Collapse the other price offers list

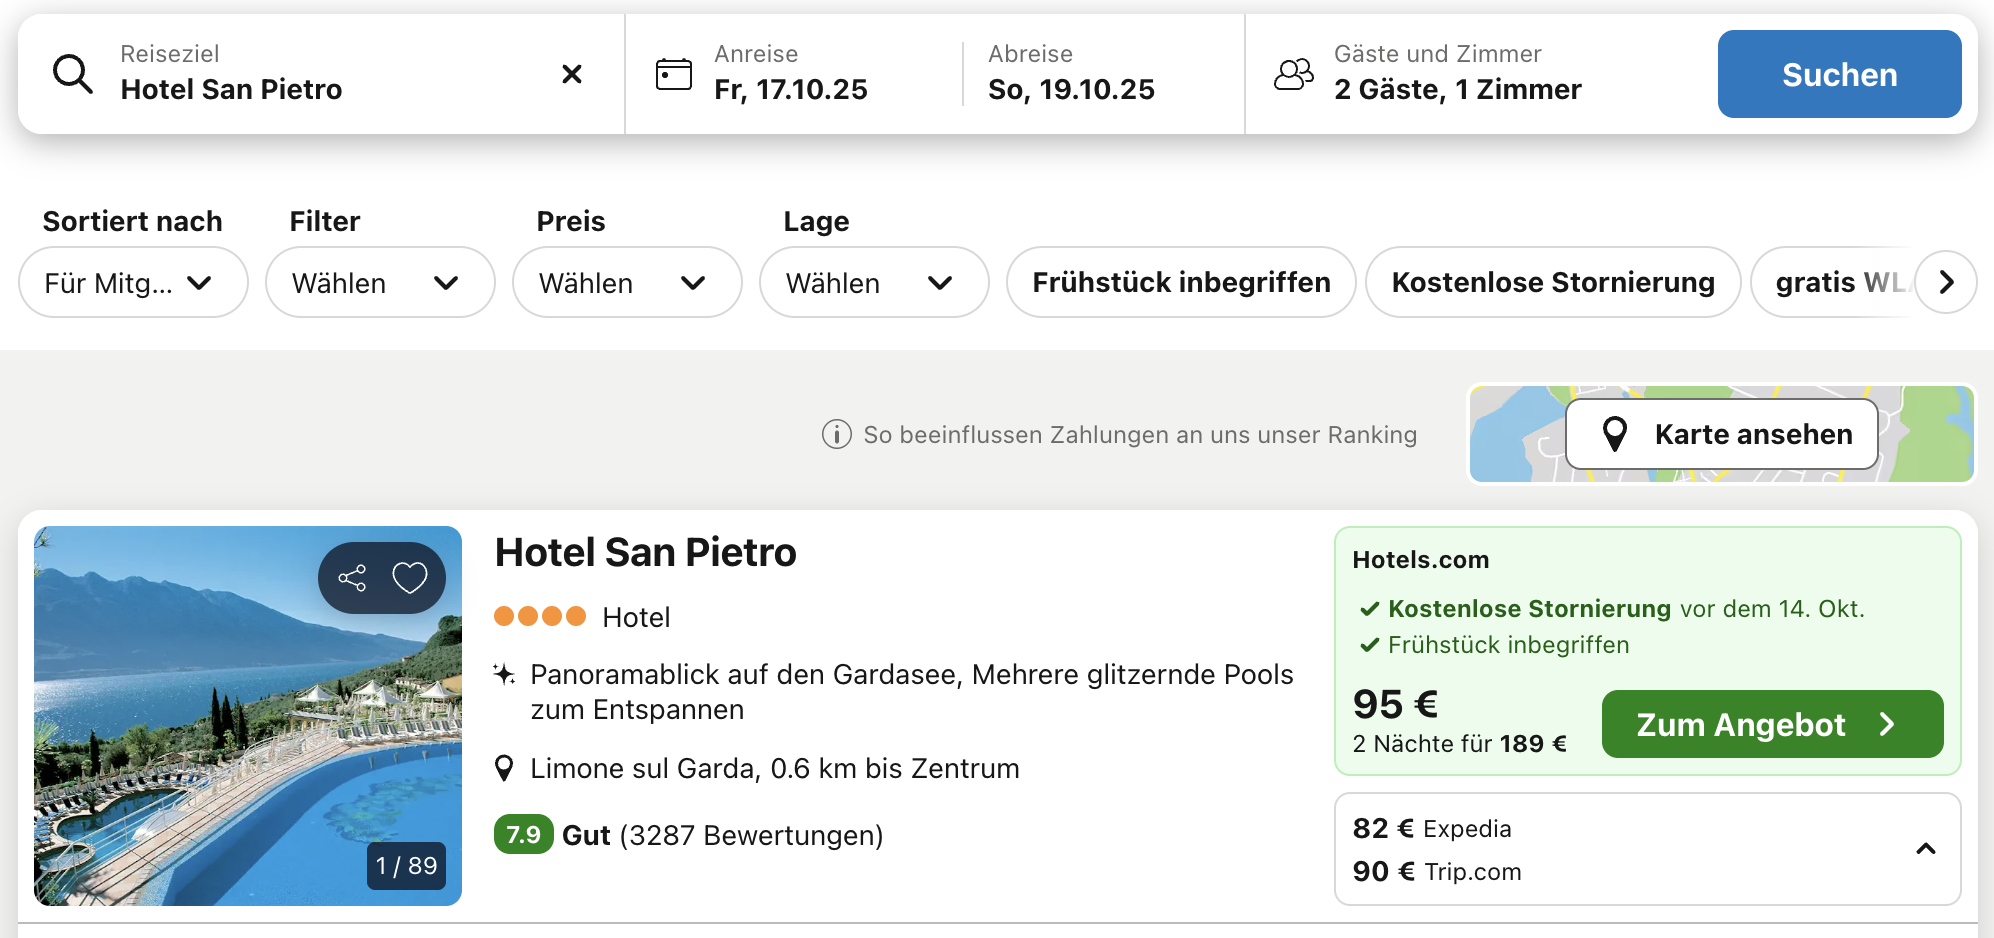tap(1925, 849)
